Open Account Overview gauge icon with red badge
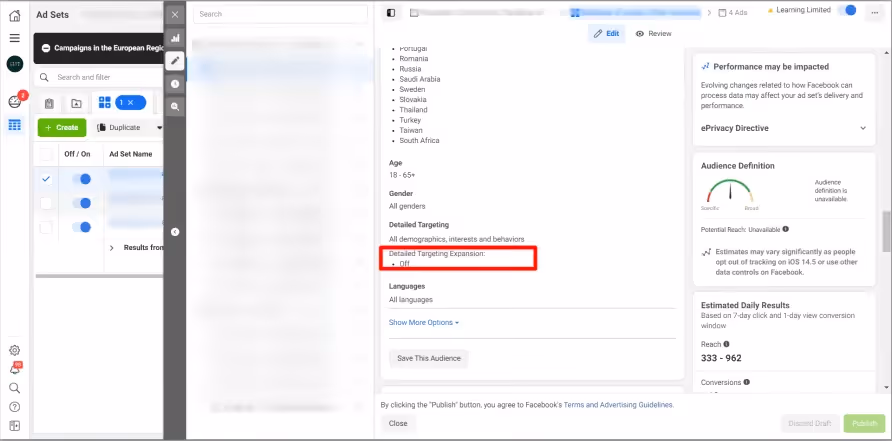The image size is (892, 441). tap(14, 102)
